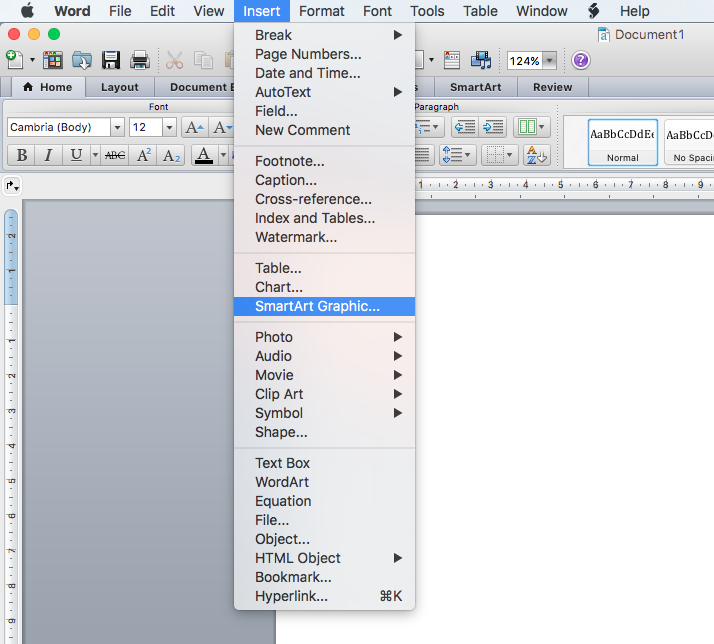Toggle italic formatting
The height and width of the screenshot is (644, 714).
(x=48, y=155)
